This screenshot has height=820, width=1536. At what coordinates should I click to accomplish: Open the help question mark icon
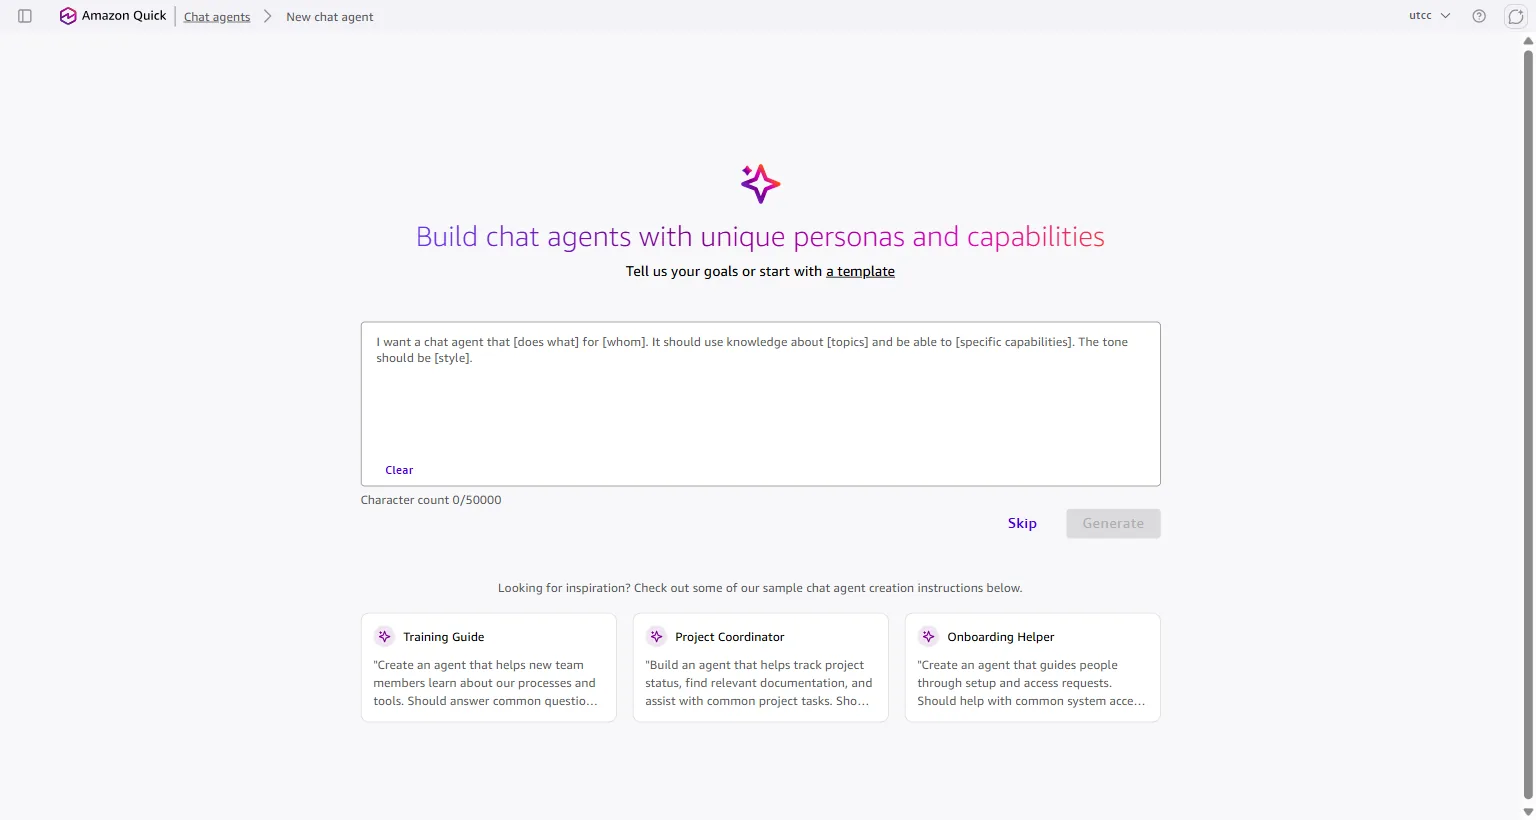coord(1479,16)
